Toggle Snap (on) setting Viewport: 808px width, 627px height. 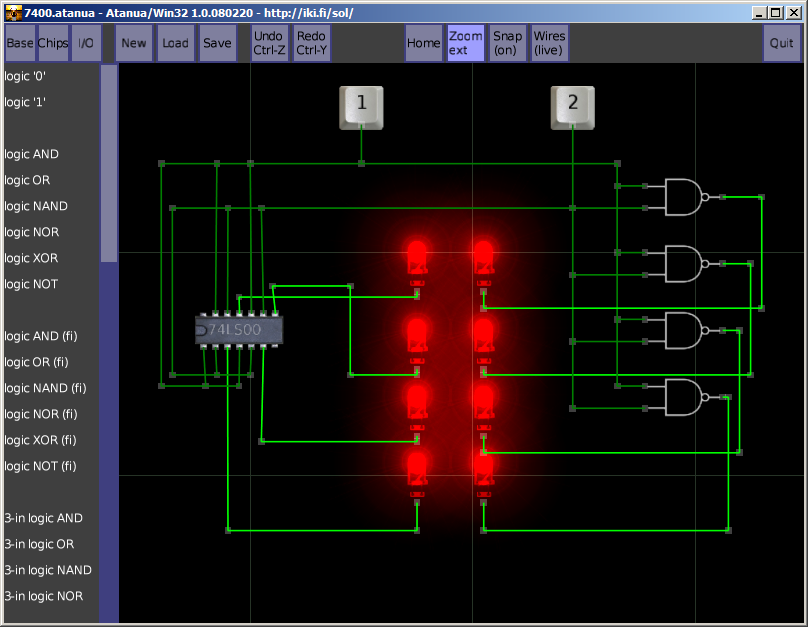pyautogui.click(x=508, y=43)
